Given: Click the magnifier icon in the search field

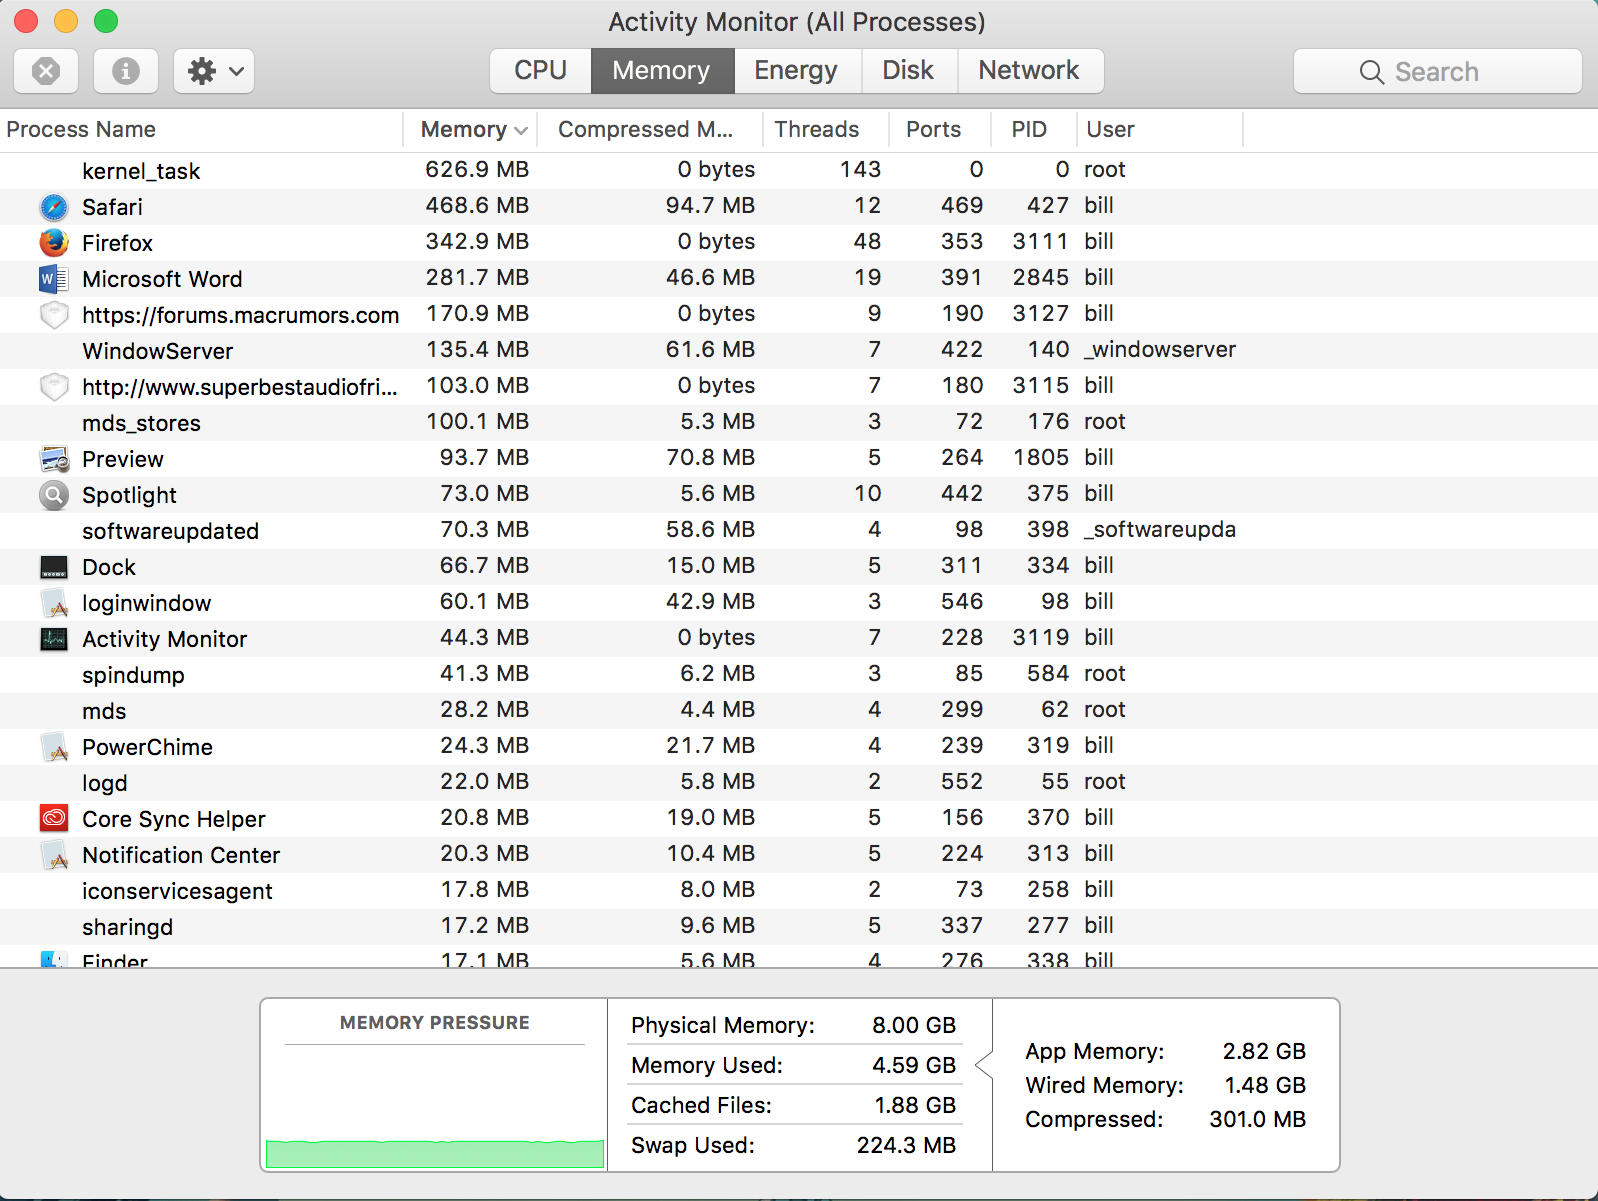Looking at the screenshot, I should [1372, 72].
